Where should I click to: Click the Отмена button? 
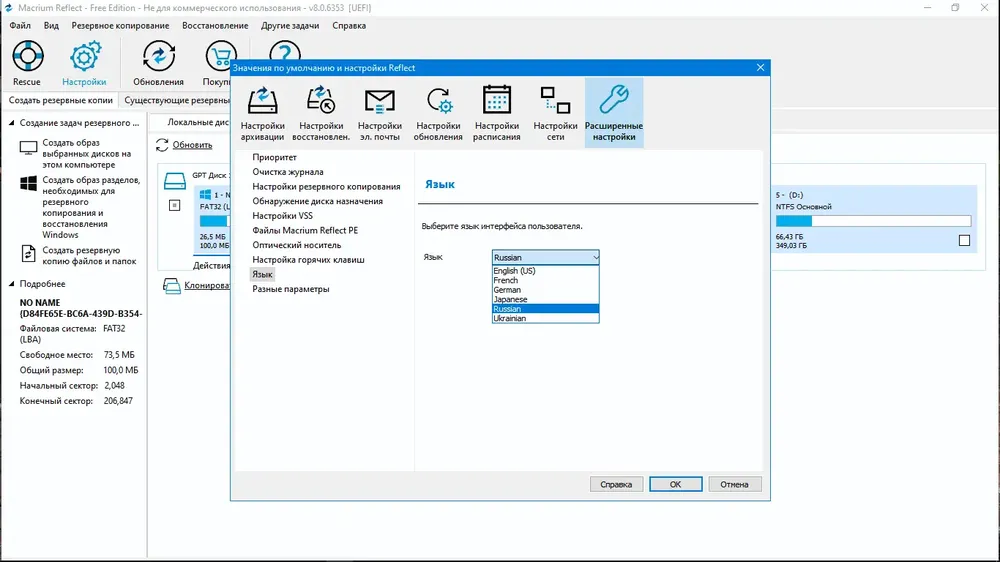(x=734, y=484)
